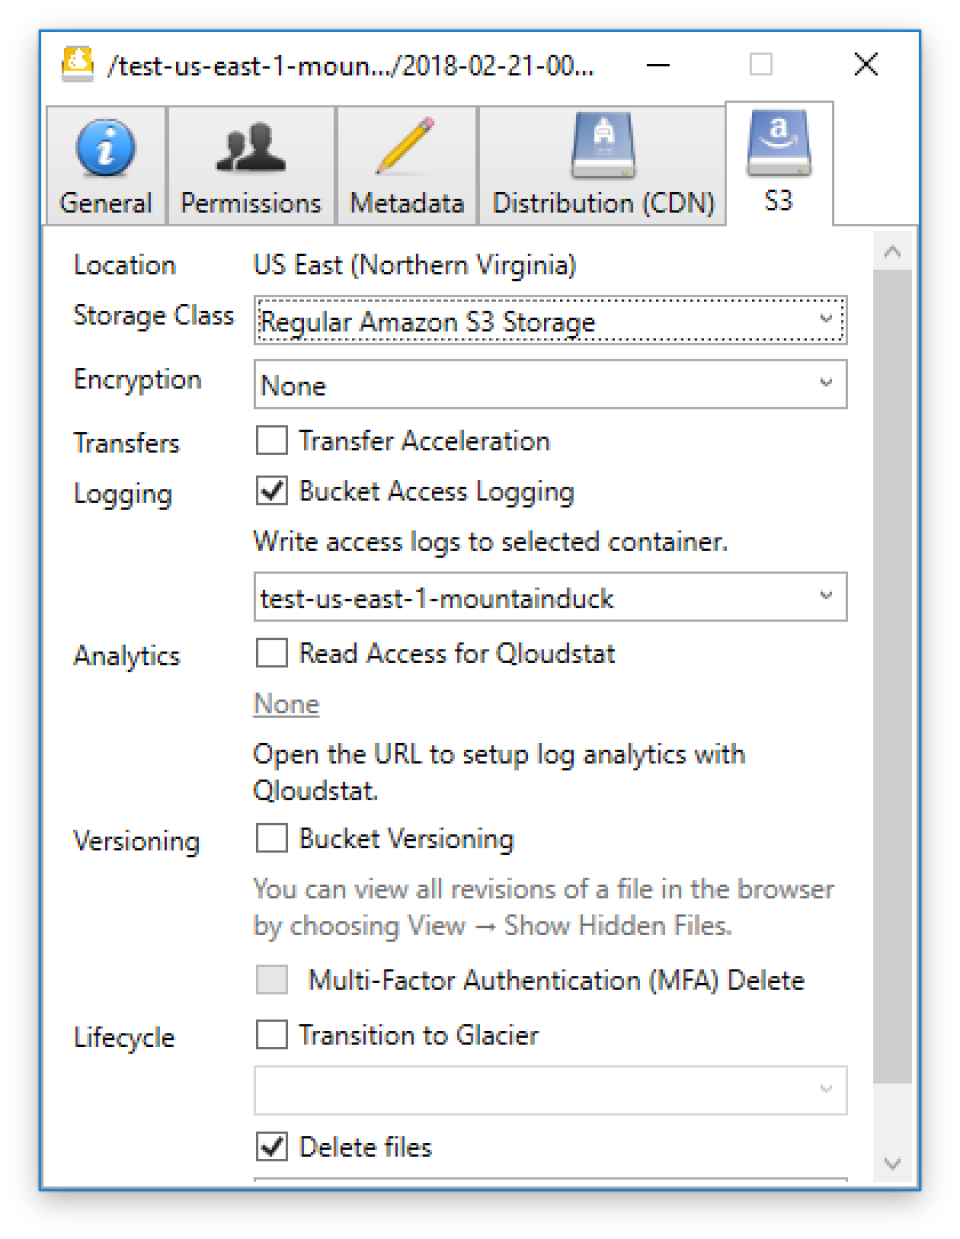Click the General info icon
The height and width of the screenshot is (1239, 960).
click(104, 146)
